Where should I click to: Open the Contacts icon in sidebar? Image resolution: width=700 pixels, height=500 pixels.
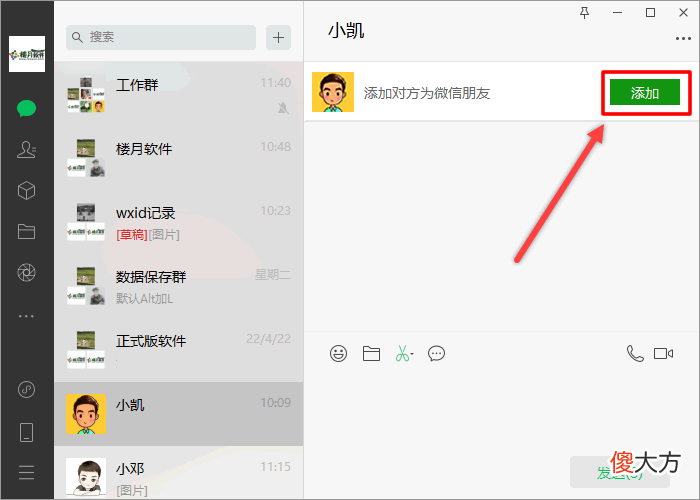pos(26,150)
